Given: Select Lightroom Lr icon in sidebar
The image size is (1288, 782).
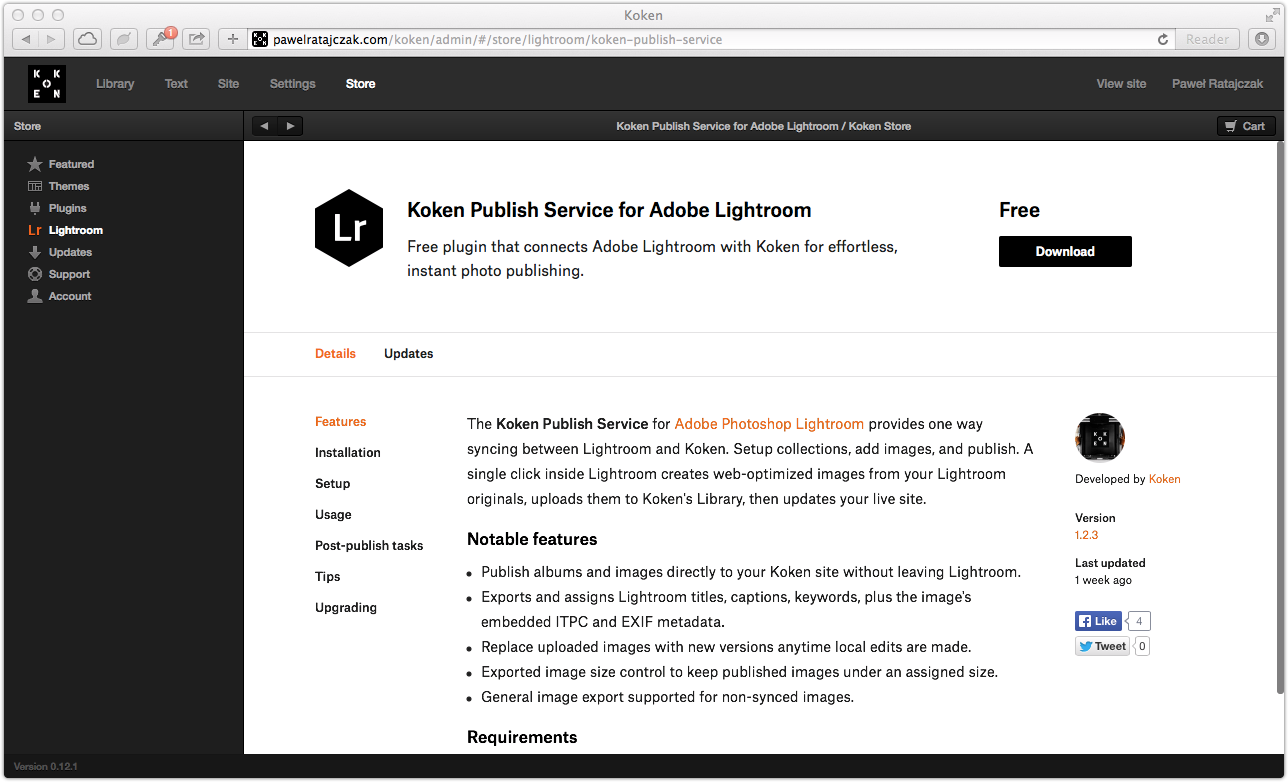Looking at the screenshot, I should click(35, 230).
